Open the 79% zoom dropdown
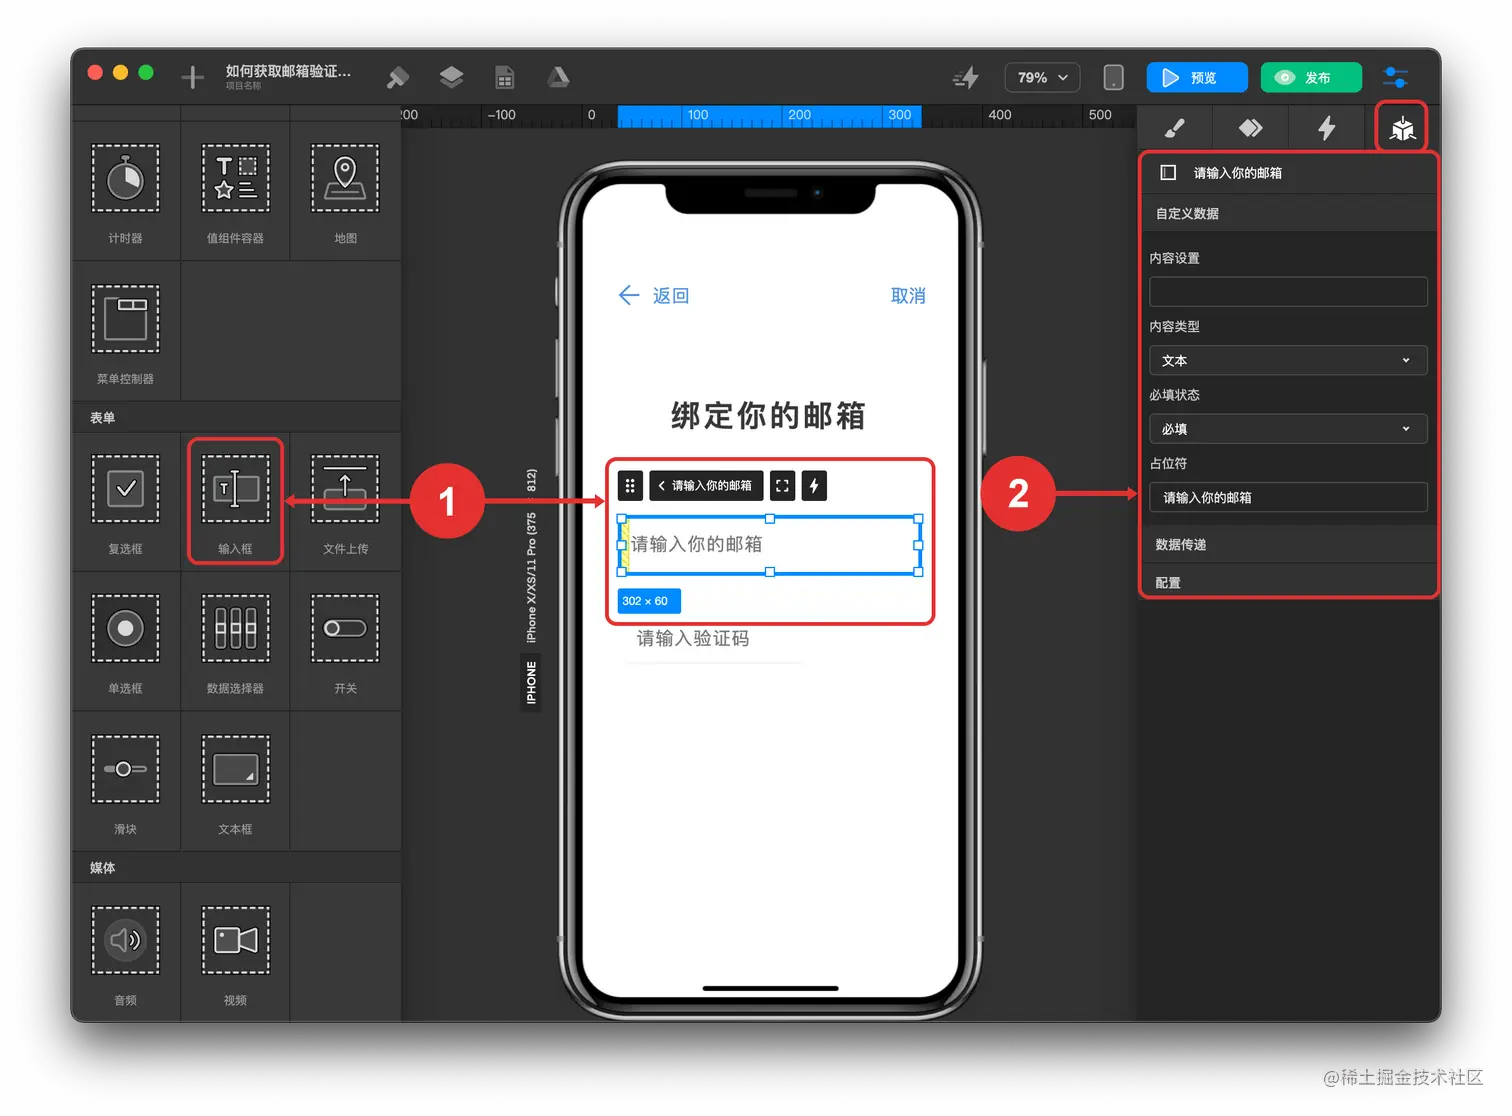 pos(1042,78)
